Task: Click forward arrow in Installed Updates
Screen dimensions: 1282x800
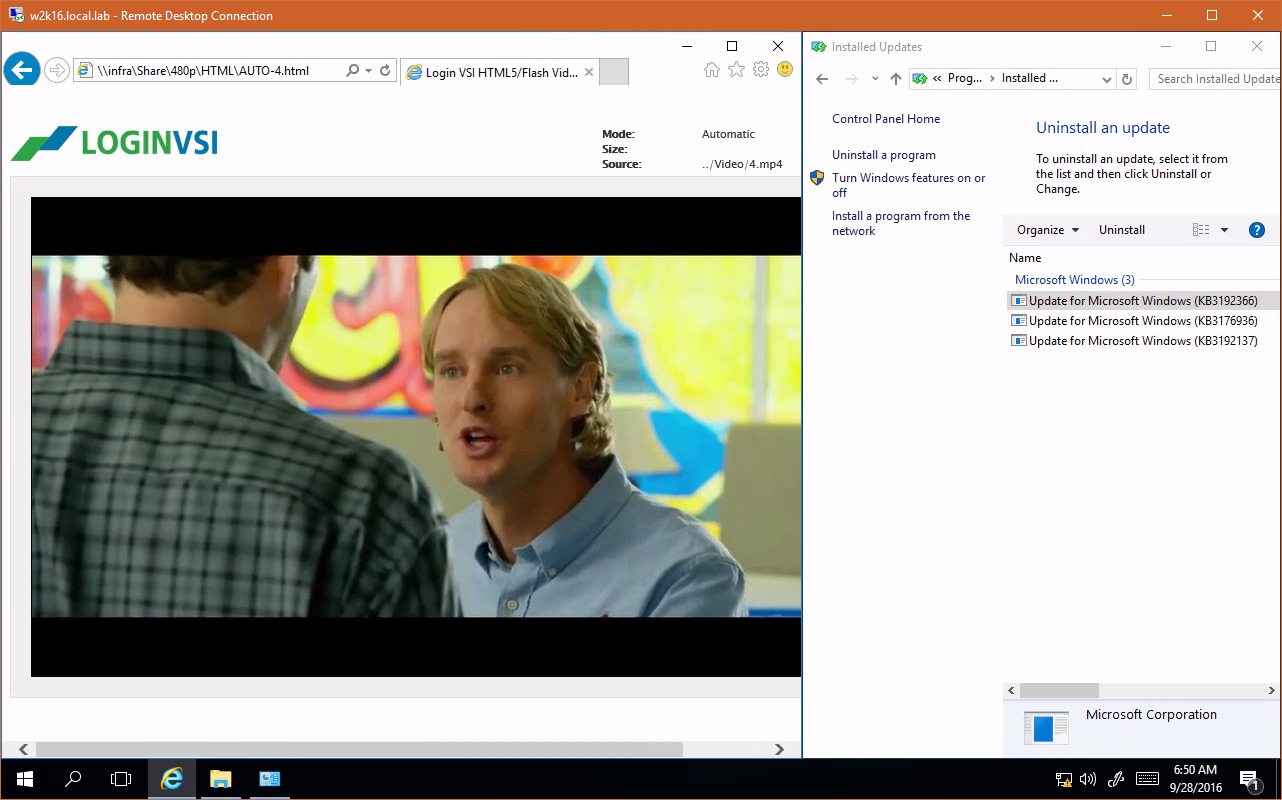Action: point(852,79)
